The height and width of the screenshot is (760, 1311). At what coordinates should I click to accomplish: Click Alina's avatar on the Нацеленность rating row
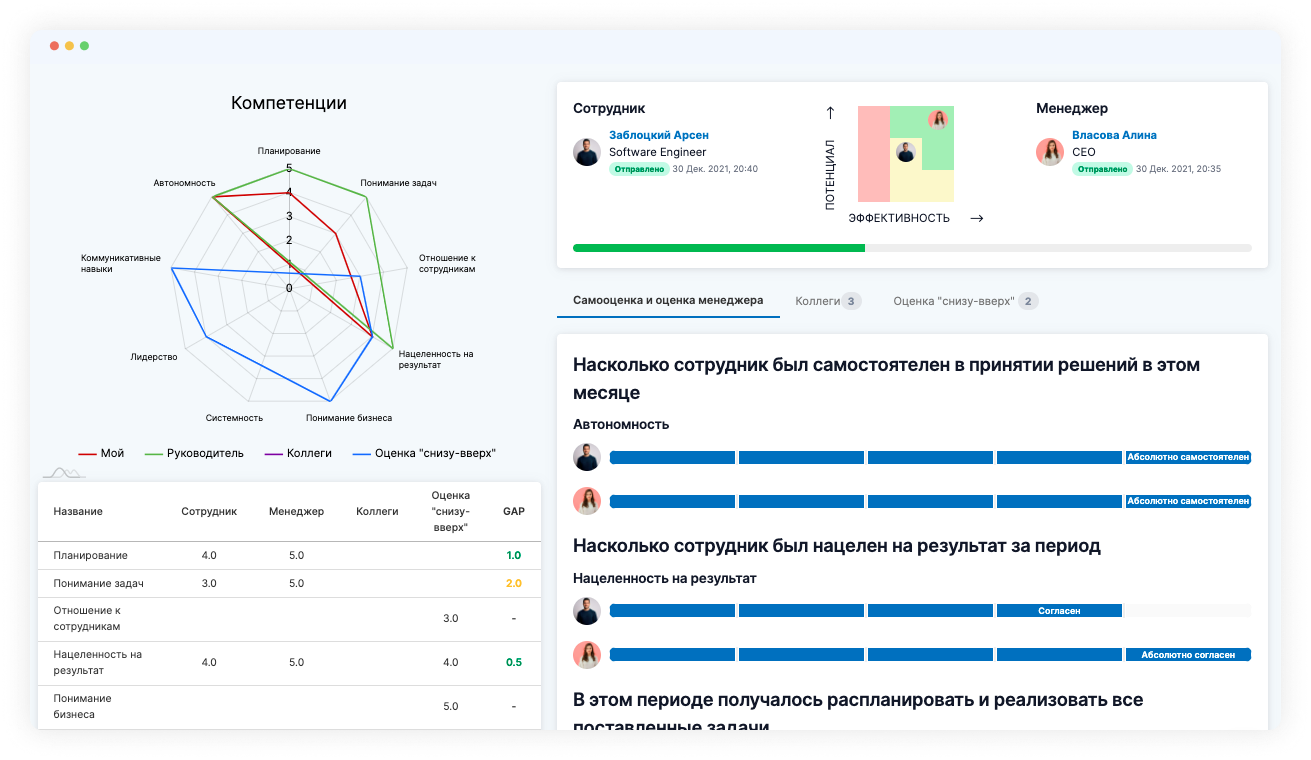point(587,655)
